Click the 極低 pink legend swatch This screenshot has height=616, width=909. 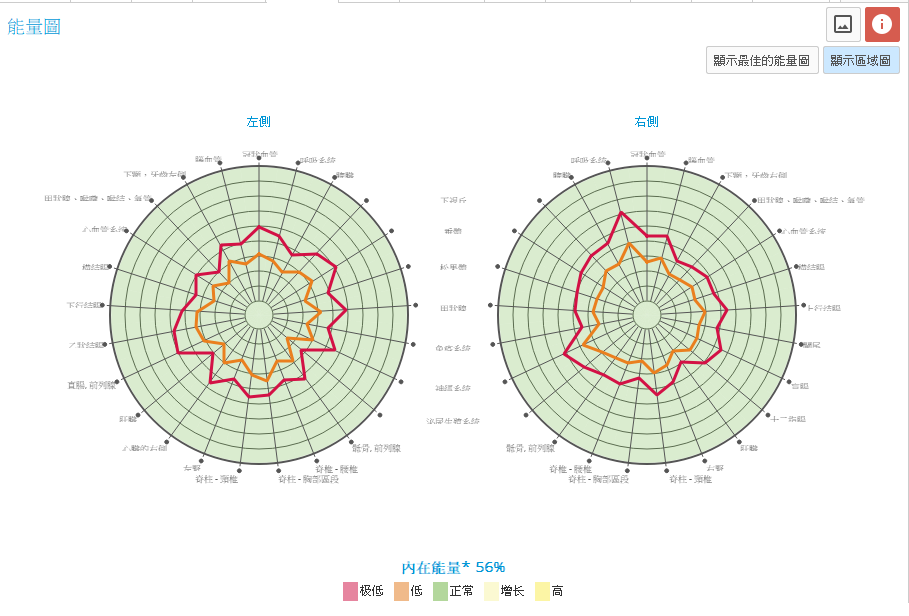click(x=350, y=591)
